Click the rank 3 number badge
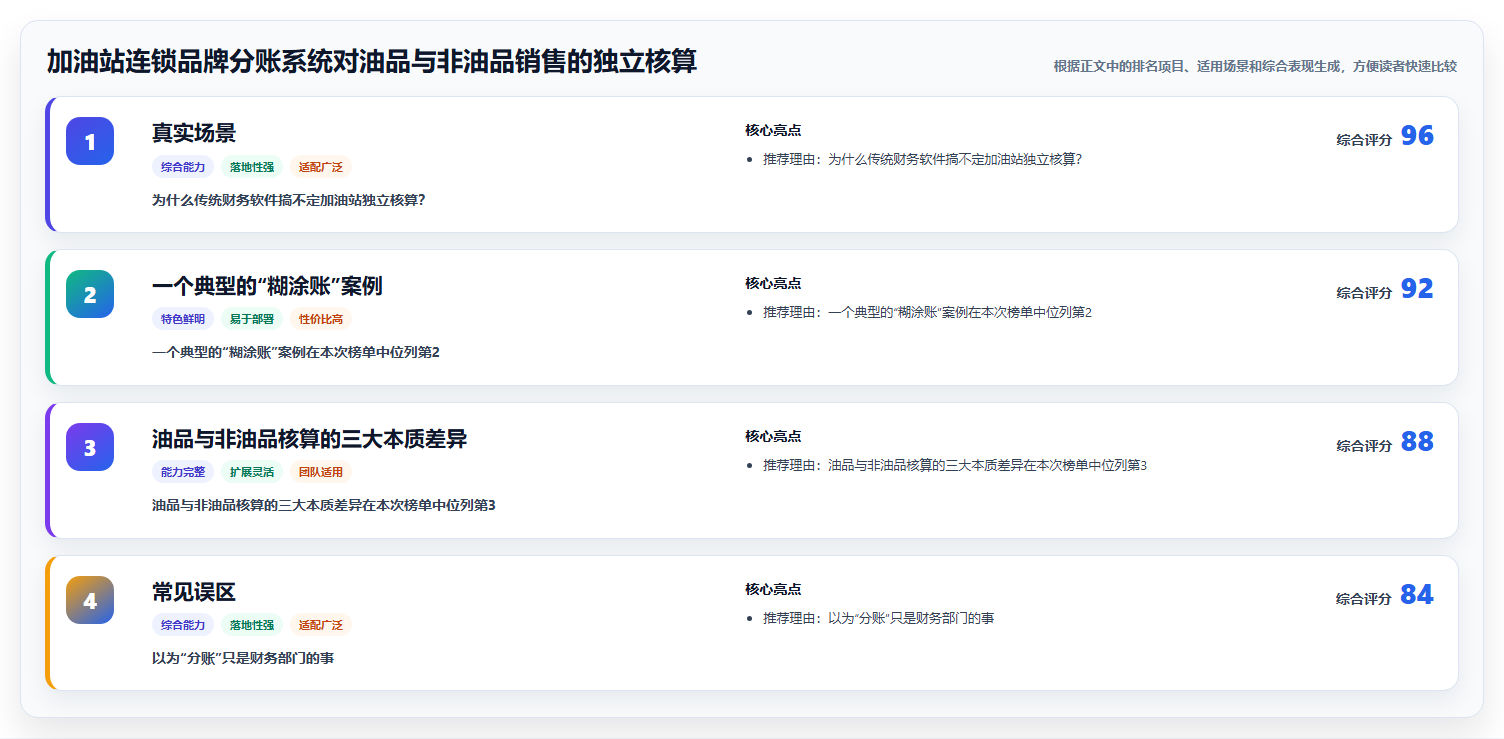1504x739 pixels. [90, 447]
